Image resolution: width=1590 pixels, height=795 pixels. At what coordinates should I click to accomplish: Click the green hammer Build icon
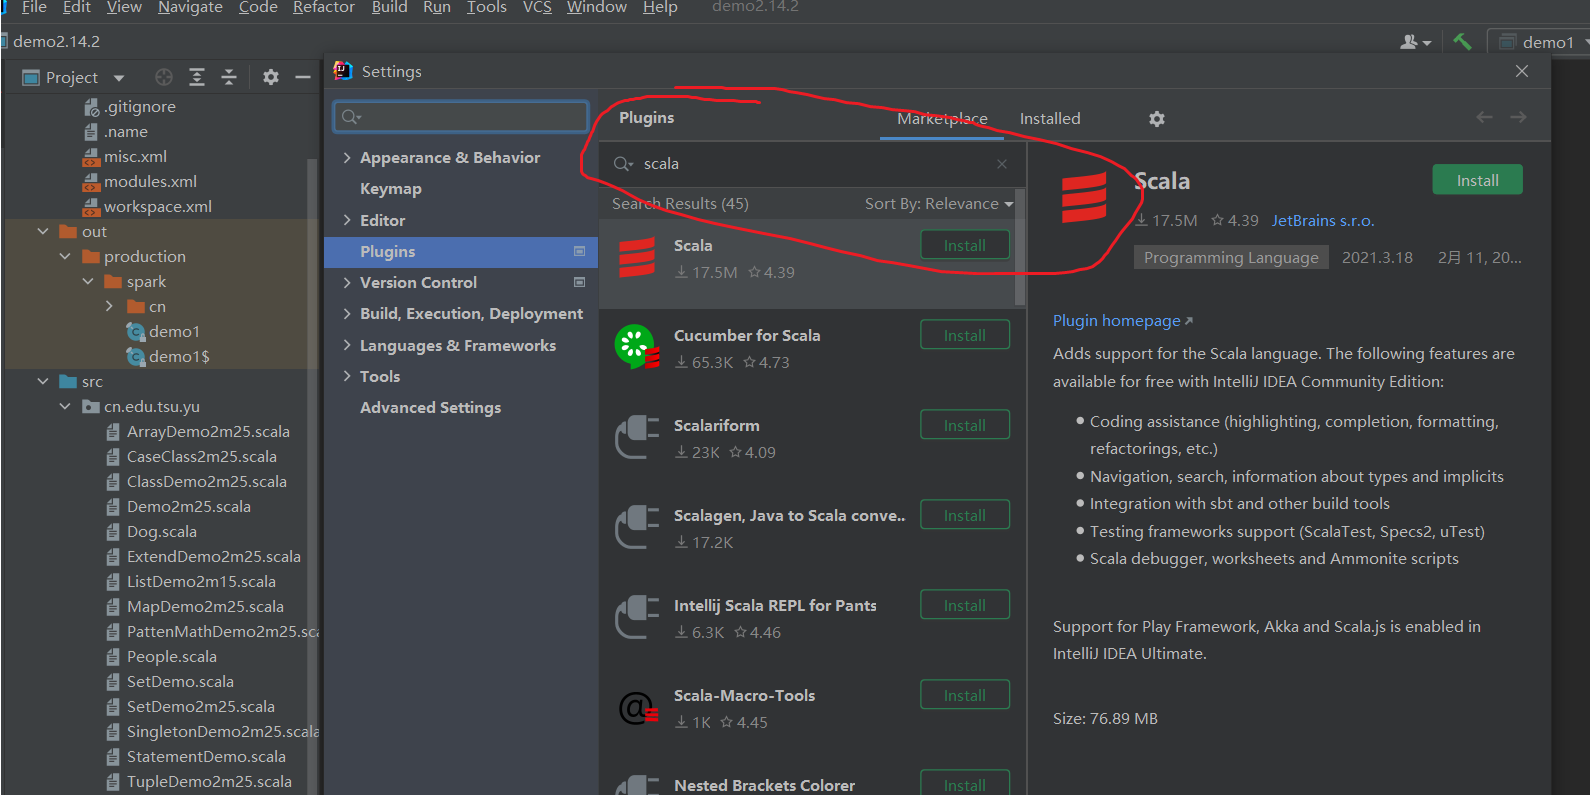(x=1462, y=41)
